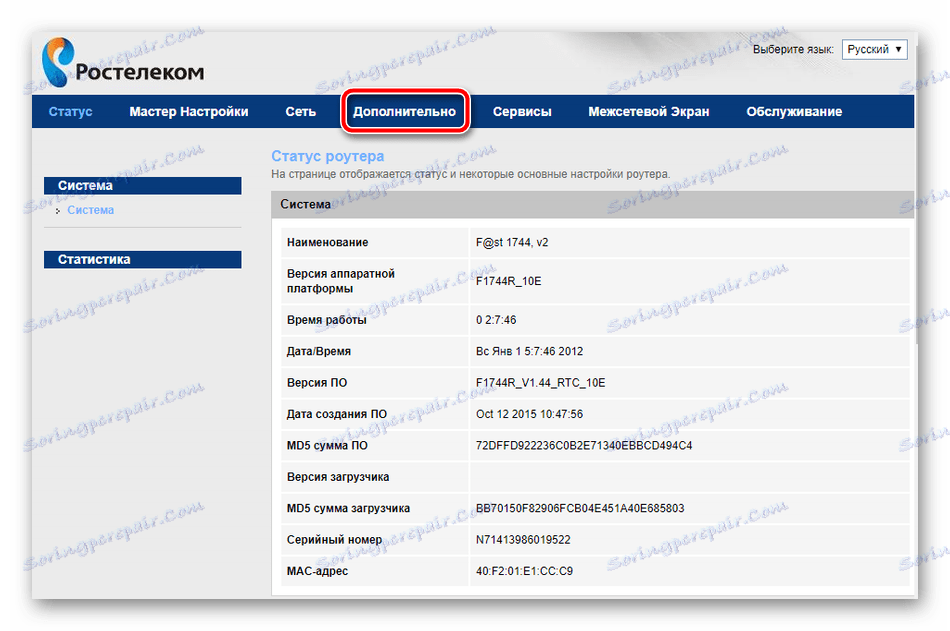Click the page description text under Статус роутера

click(x=471, y=175)
